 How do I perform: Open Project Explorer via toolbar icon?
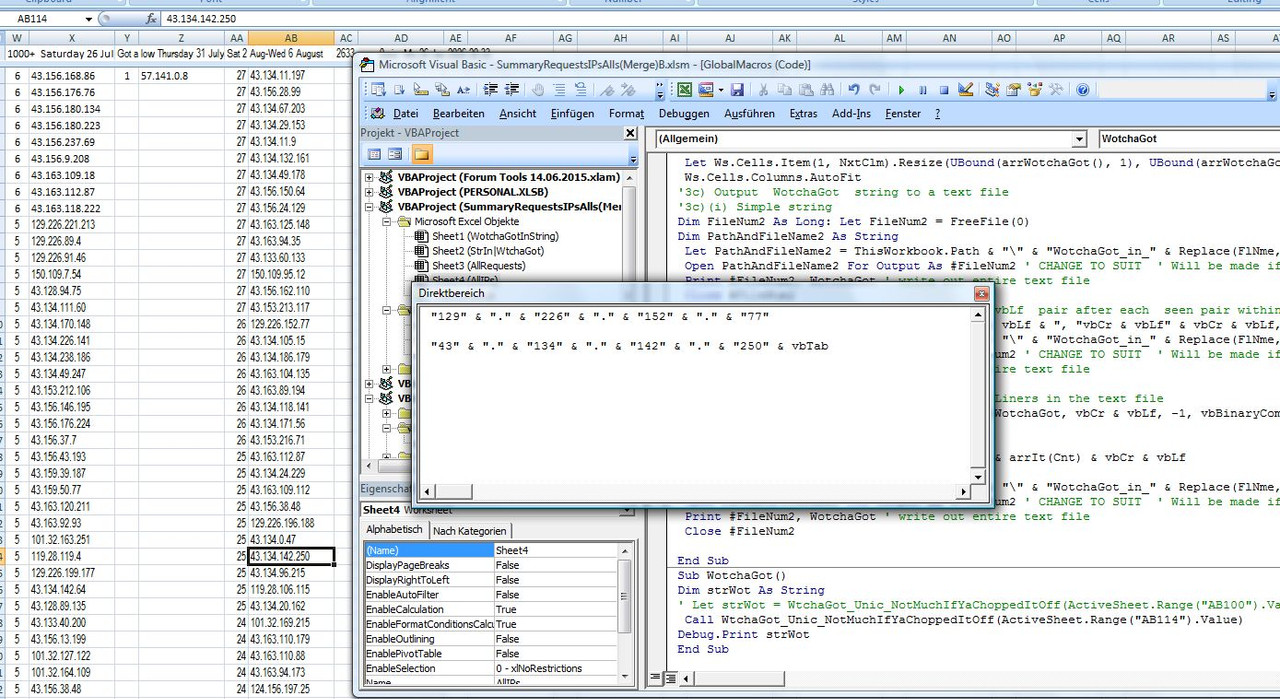992,90
